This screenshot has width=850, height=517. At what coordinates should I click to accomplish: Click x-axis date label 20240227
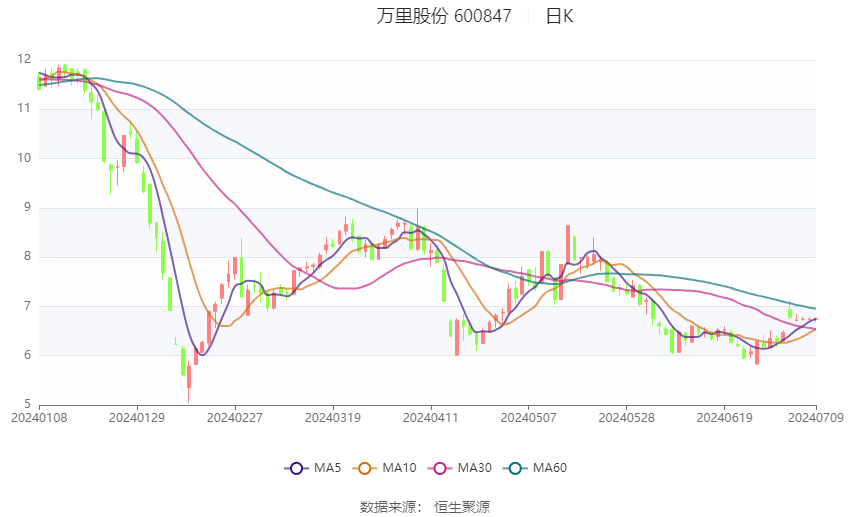point(235,418)
